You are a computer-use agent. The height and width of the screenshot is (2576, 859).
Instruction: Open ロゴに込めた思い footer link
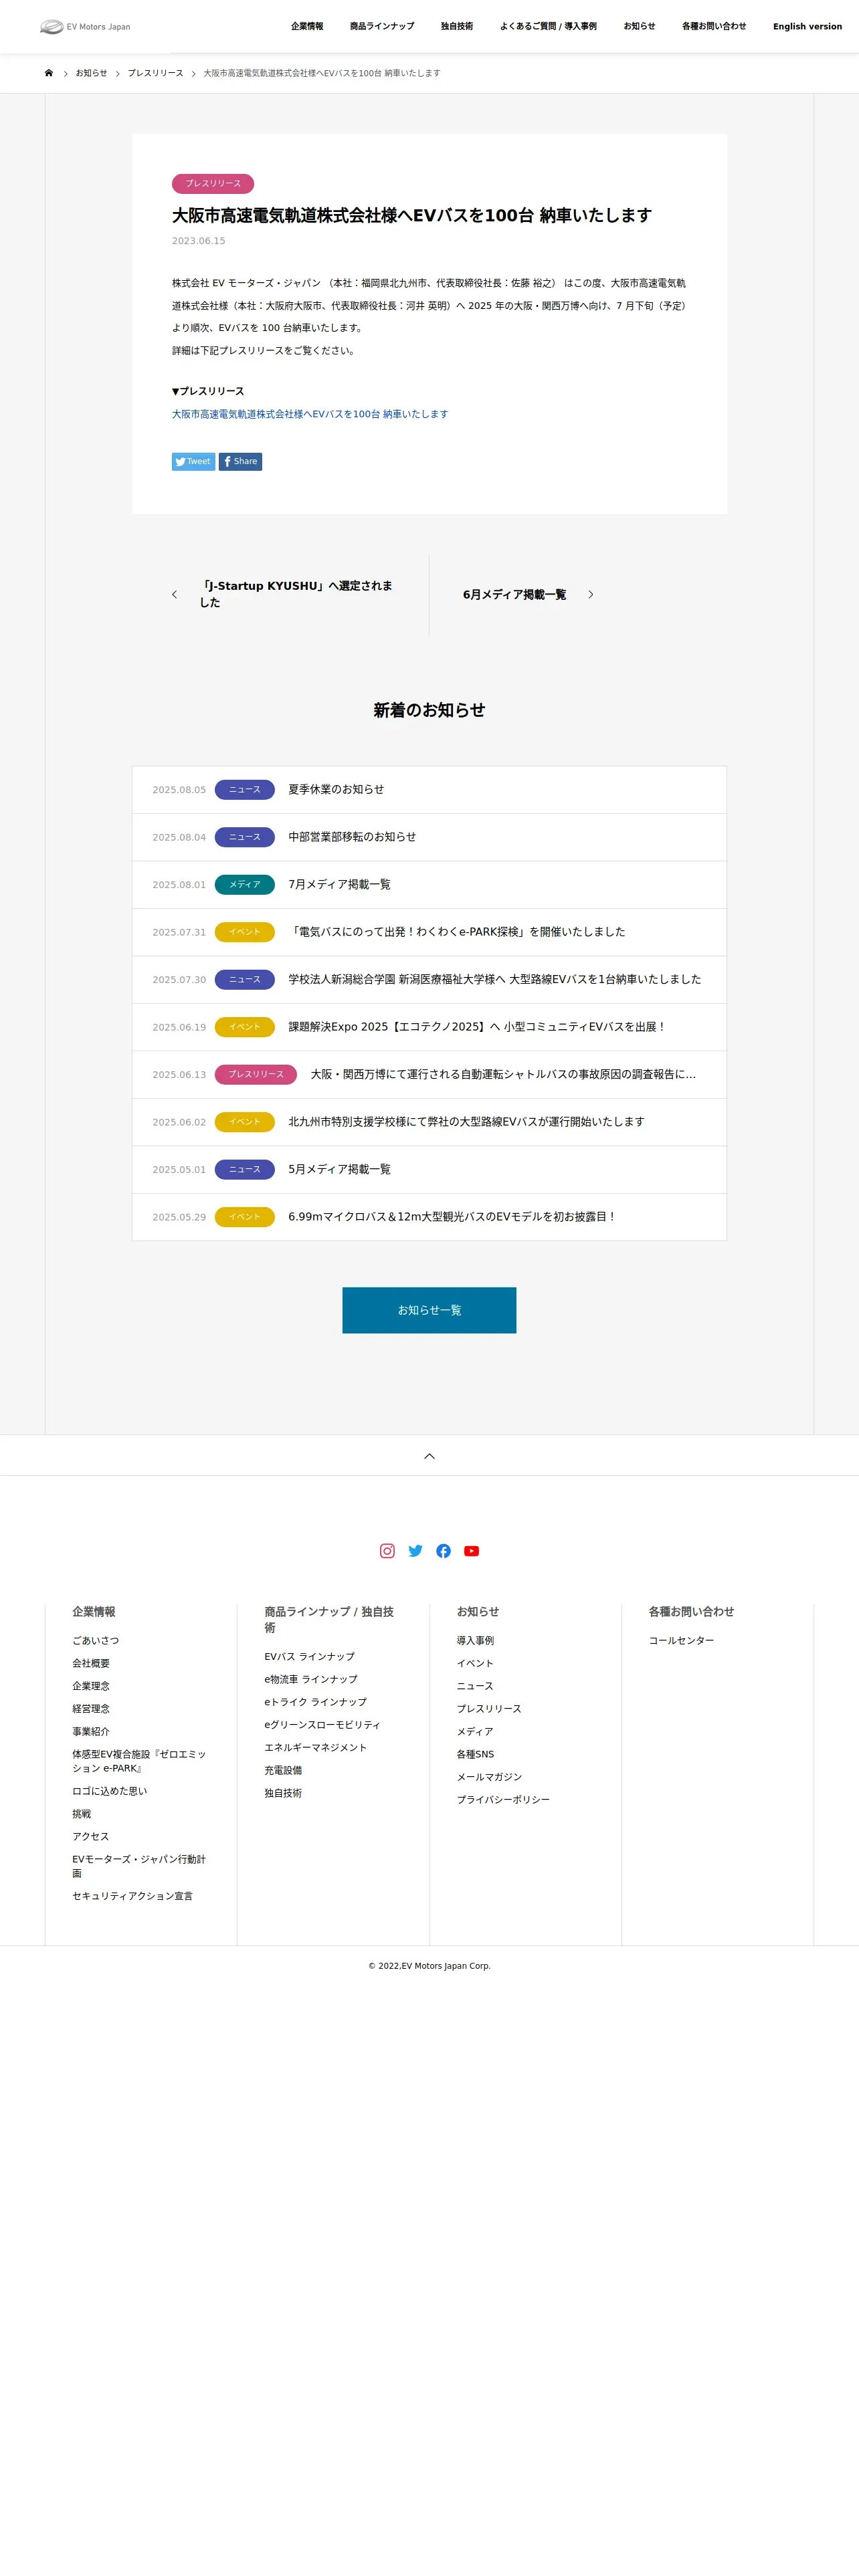(109, 1791)
